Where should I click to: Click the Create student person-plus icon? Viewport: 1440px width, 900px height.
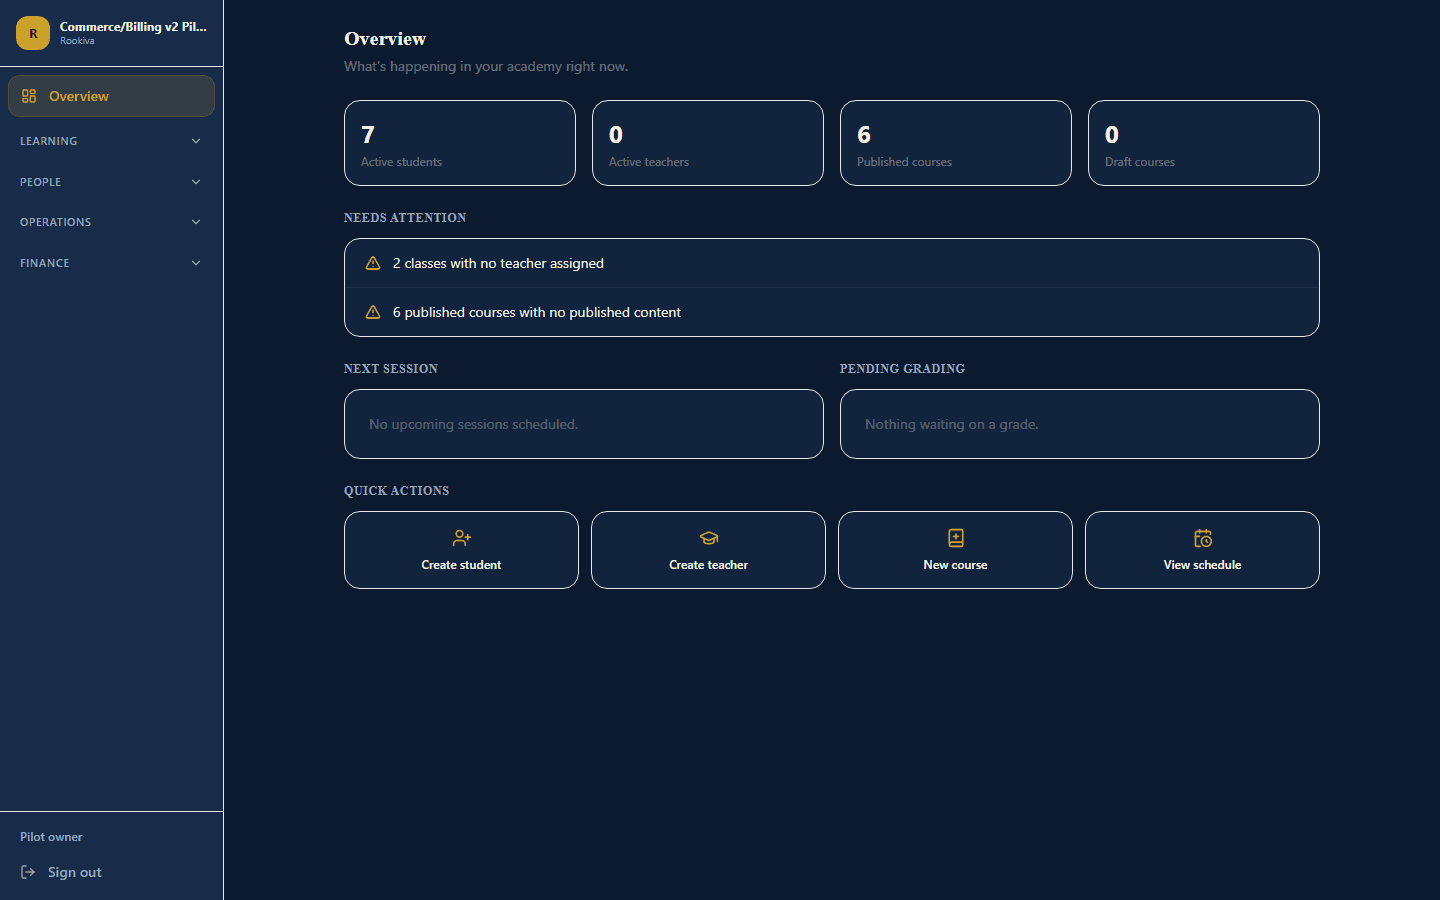(461, 538)
